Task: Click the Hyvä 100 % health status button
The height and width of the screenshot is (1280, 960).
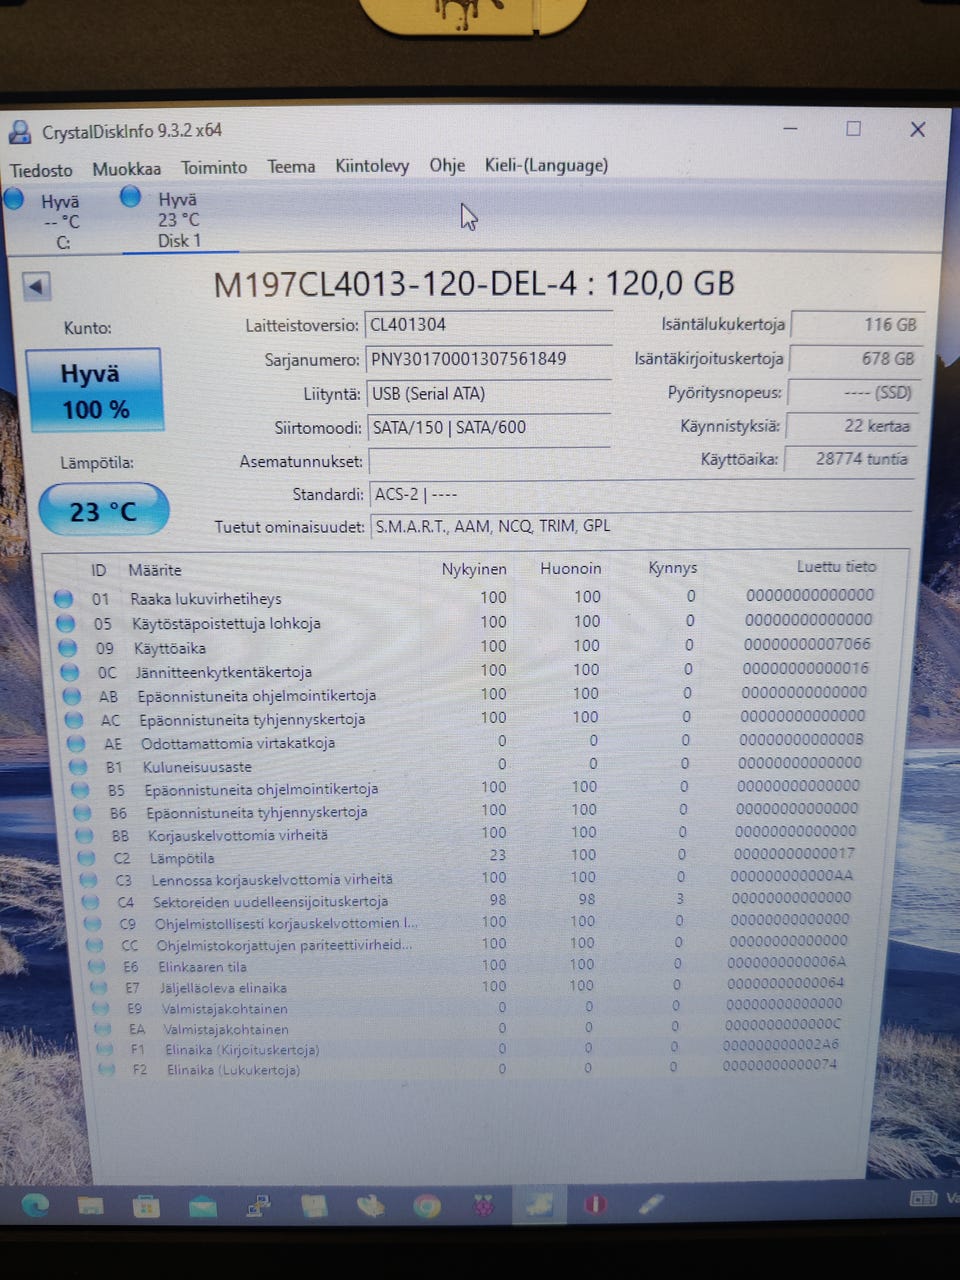Action: coord(95,390)
